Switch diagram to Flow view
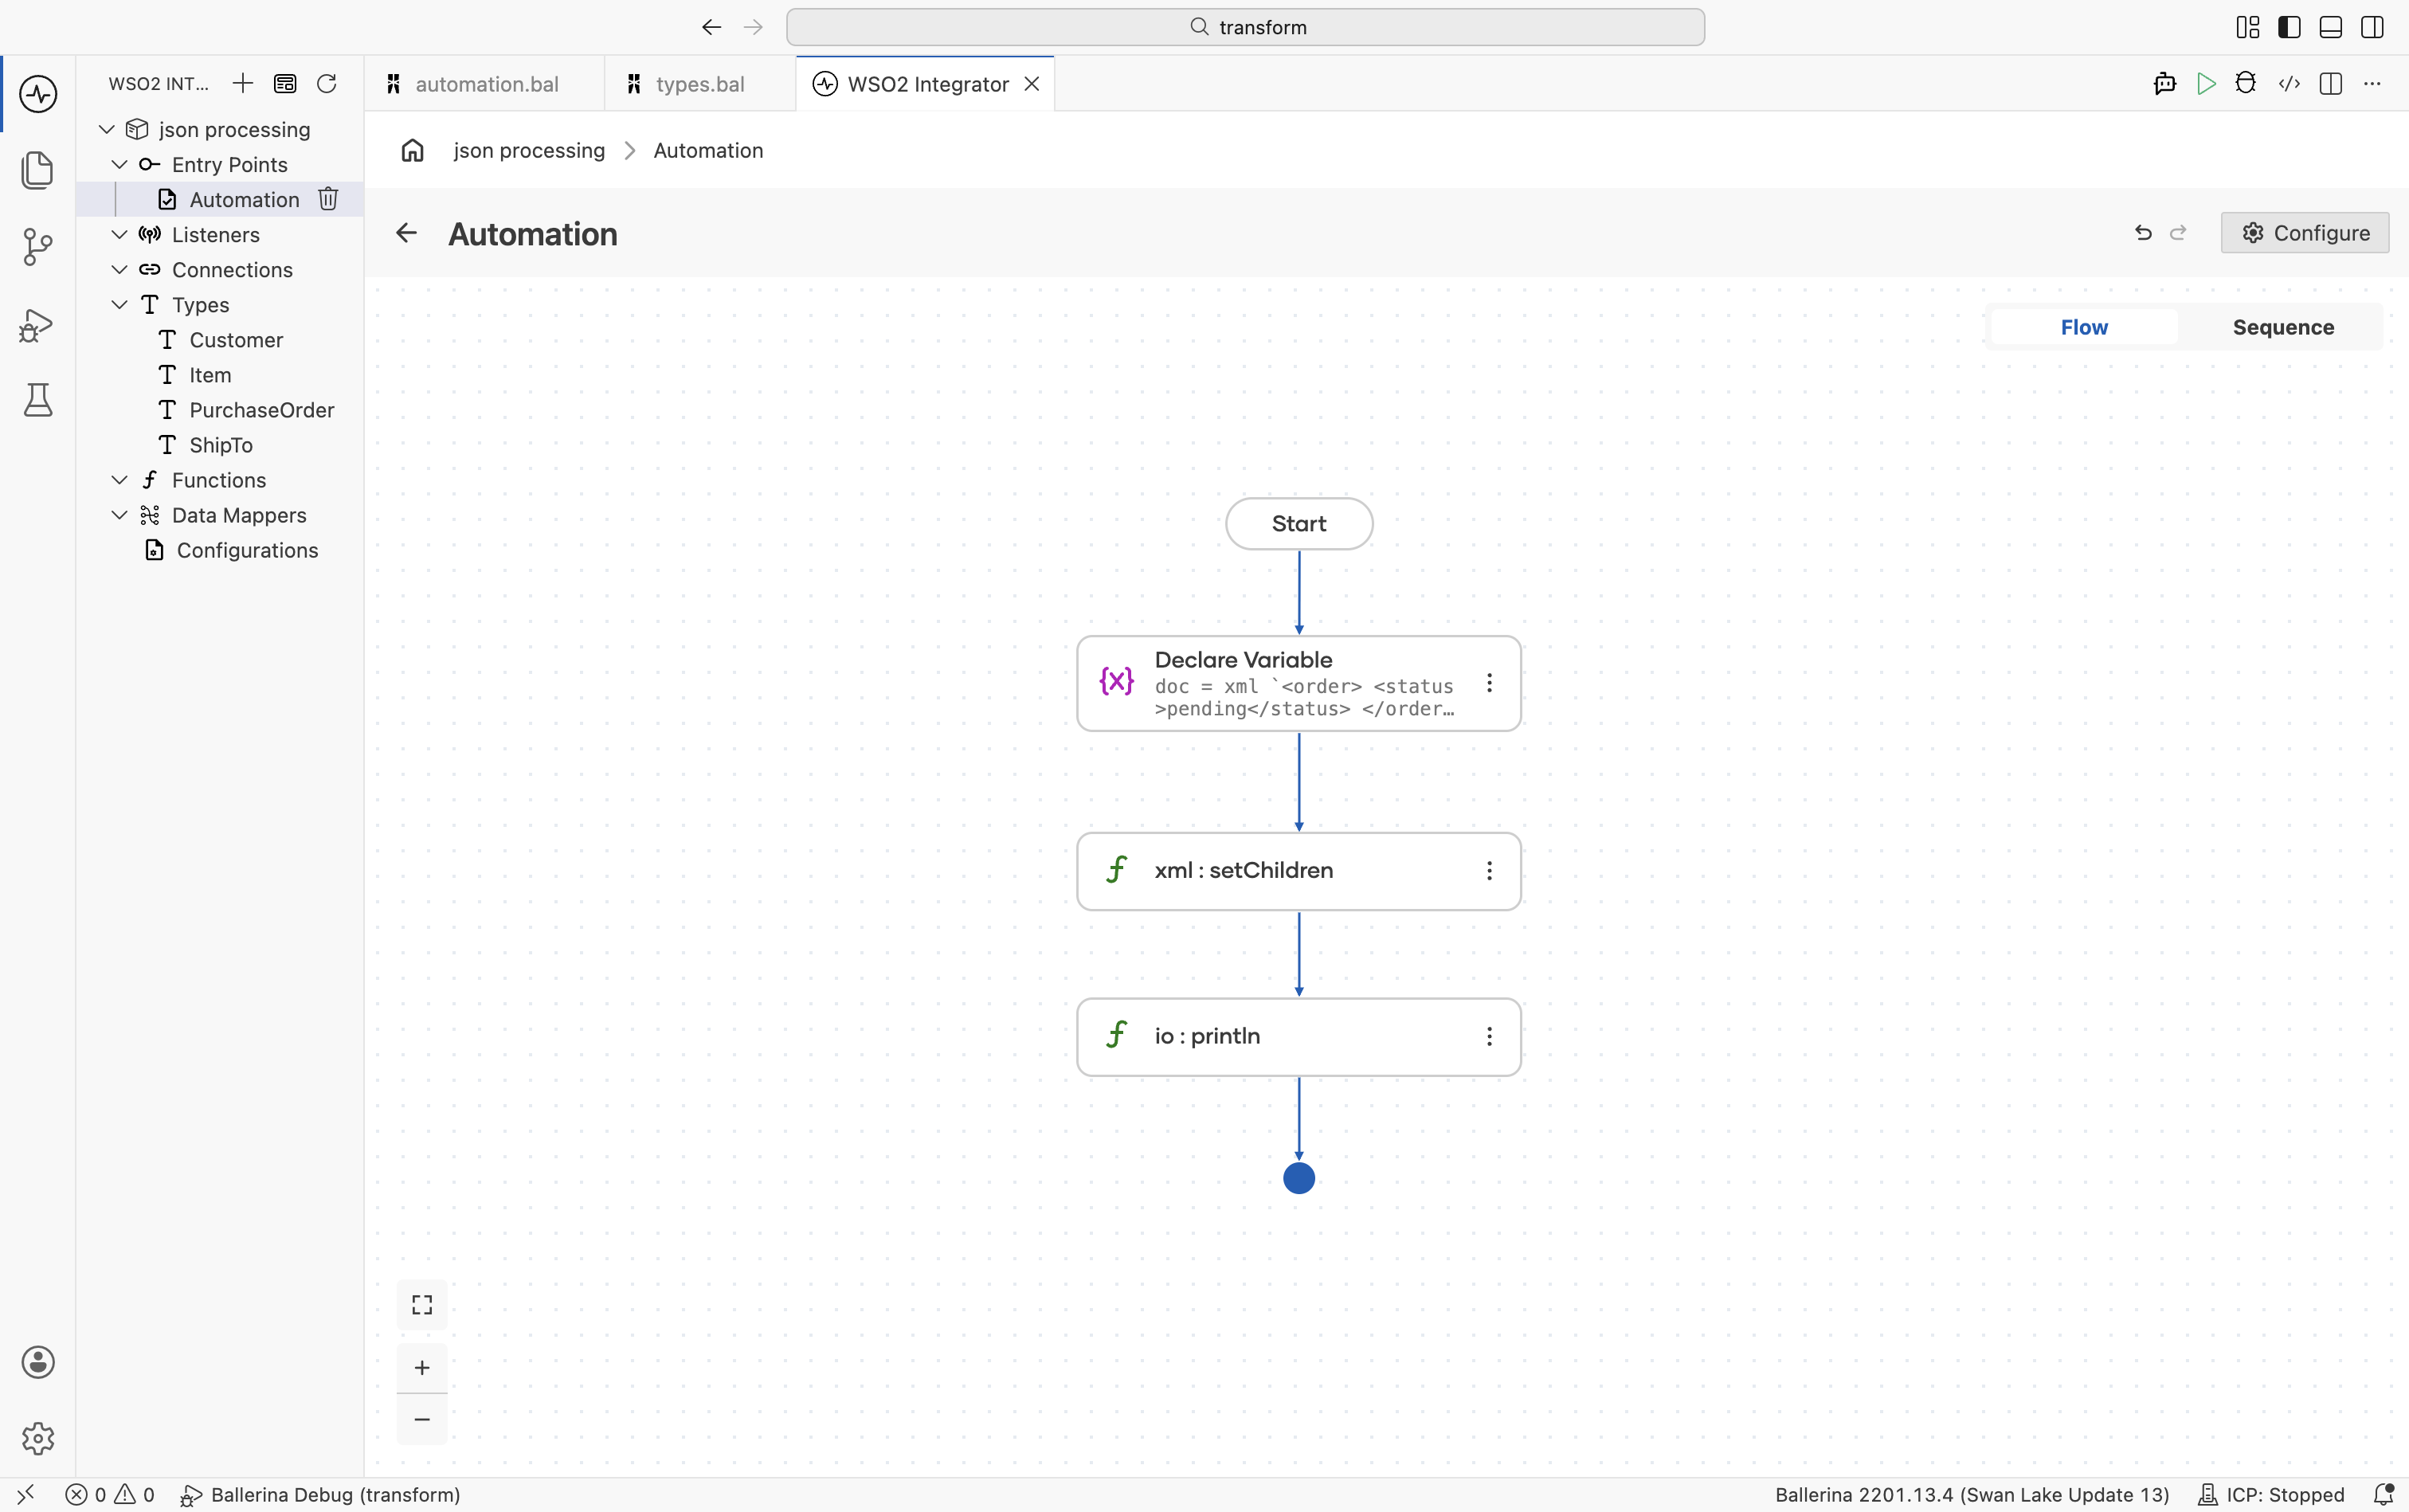The image size is (2409, 1512). click(x=2084, y=327)
